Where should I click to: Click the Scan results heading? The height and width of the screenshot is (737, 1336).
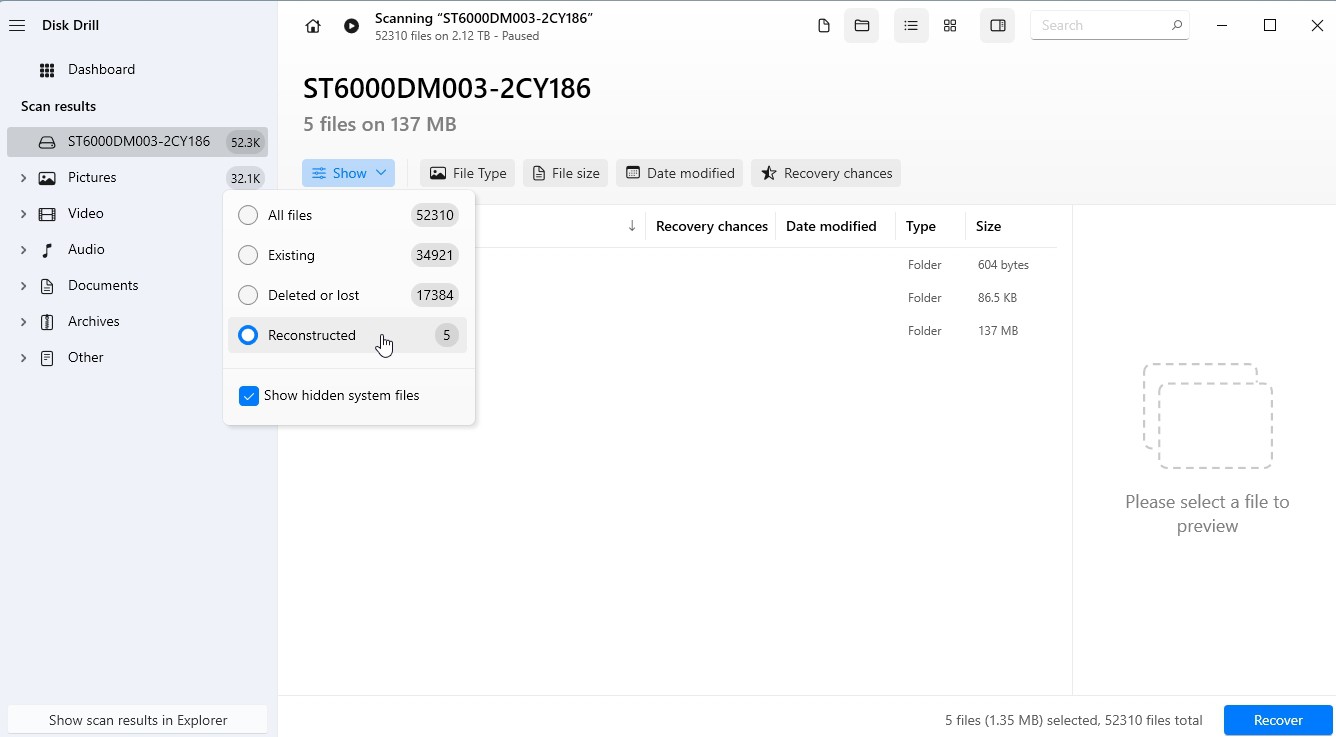[x=58, y=106]
